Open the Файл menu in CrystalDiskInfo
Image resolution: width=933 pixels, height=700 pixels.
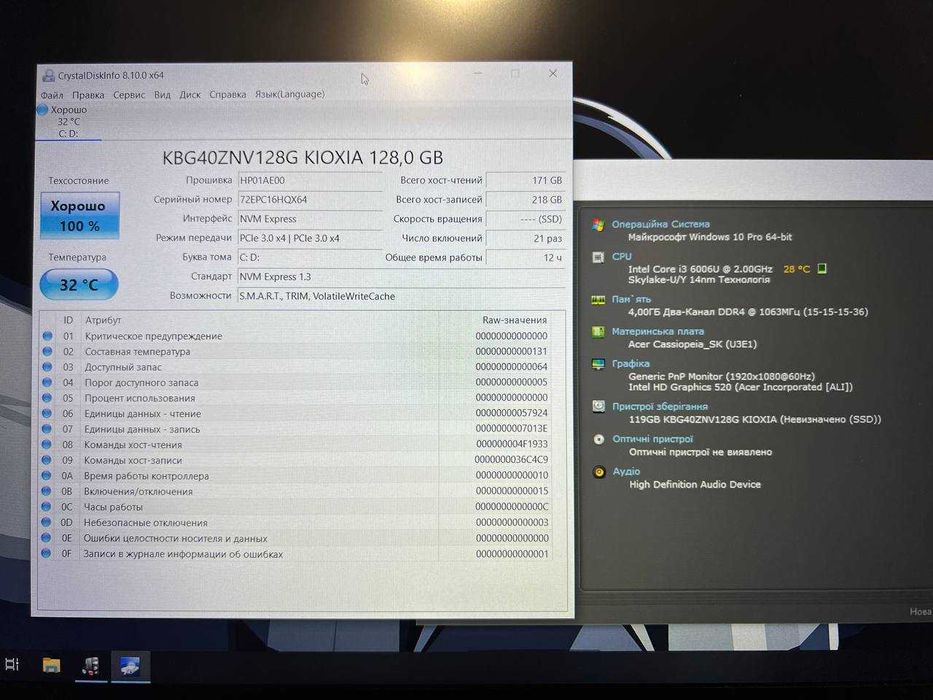pos(52,95)
